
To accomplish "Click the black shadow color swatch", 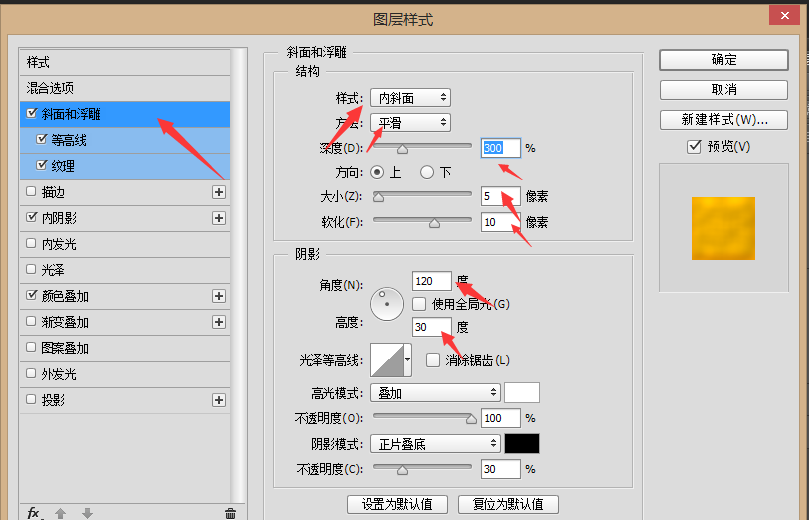I will [x=522, y=444].
